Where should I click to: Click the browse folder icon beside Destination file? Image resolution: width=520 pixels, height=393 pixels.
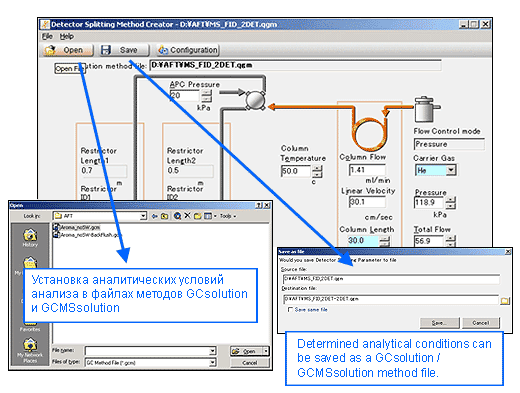[x=505, y=301]
